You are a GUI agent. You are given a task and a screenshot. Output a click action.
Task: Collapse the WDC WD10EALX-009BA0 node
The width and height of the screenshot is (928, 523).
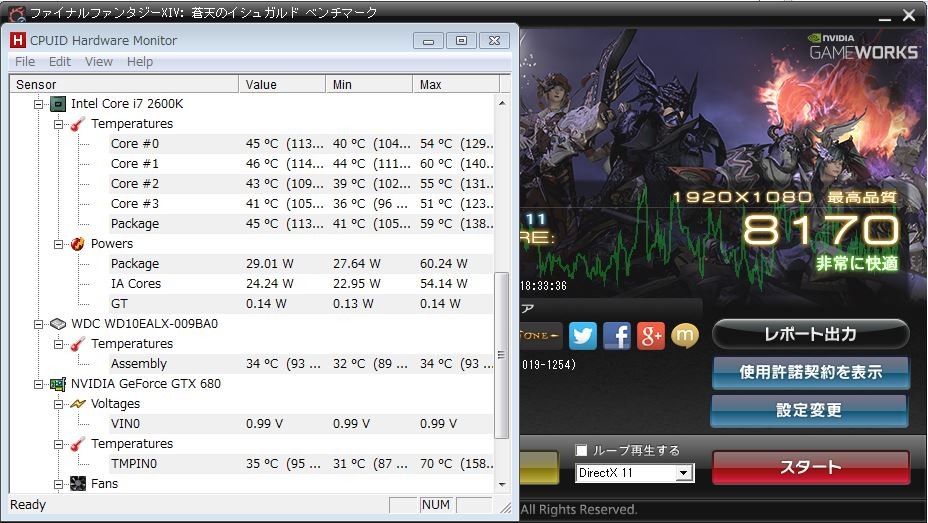38,324
